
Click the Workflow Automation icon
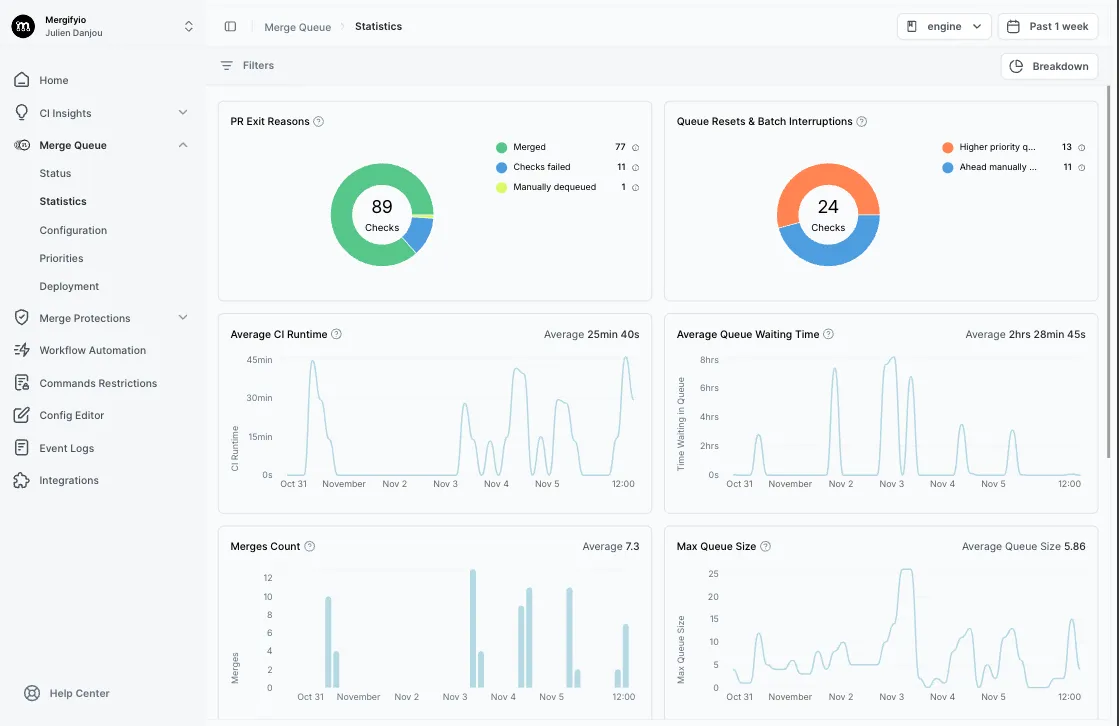(22, 351)
